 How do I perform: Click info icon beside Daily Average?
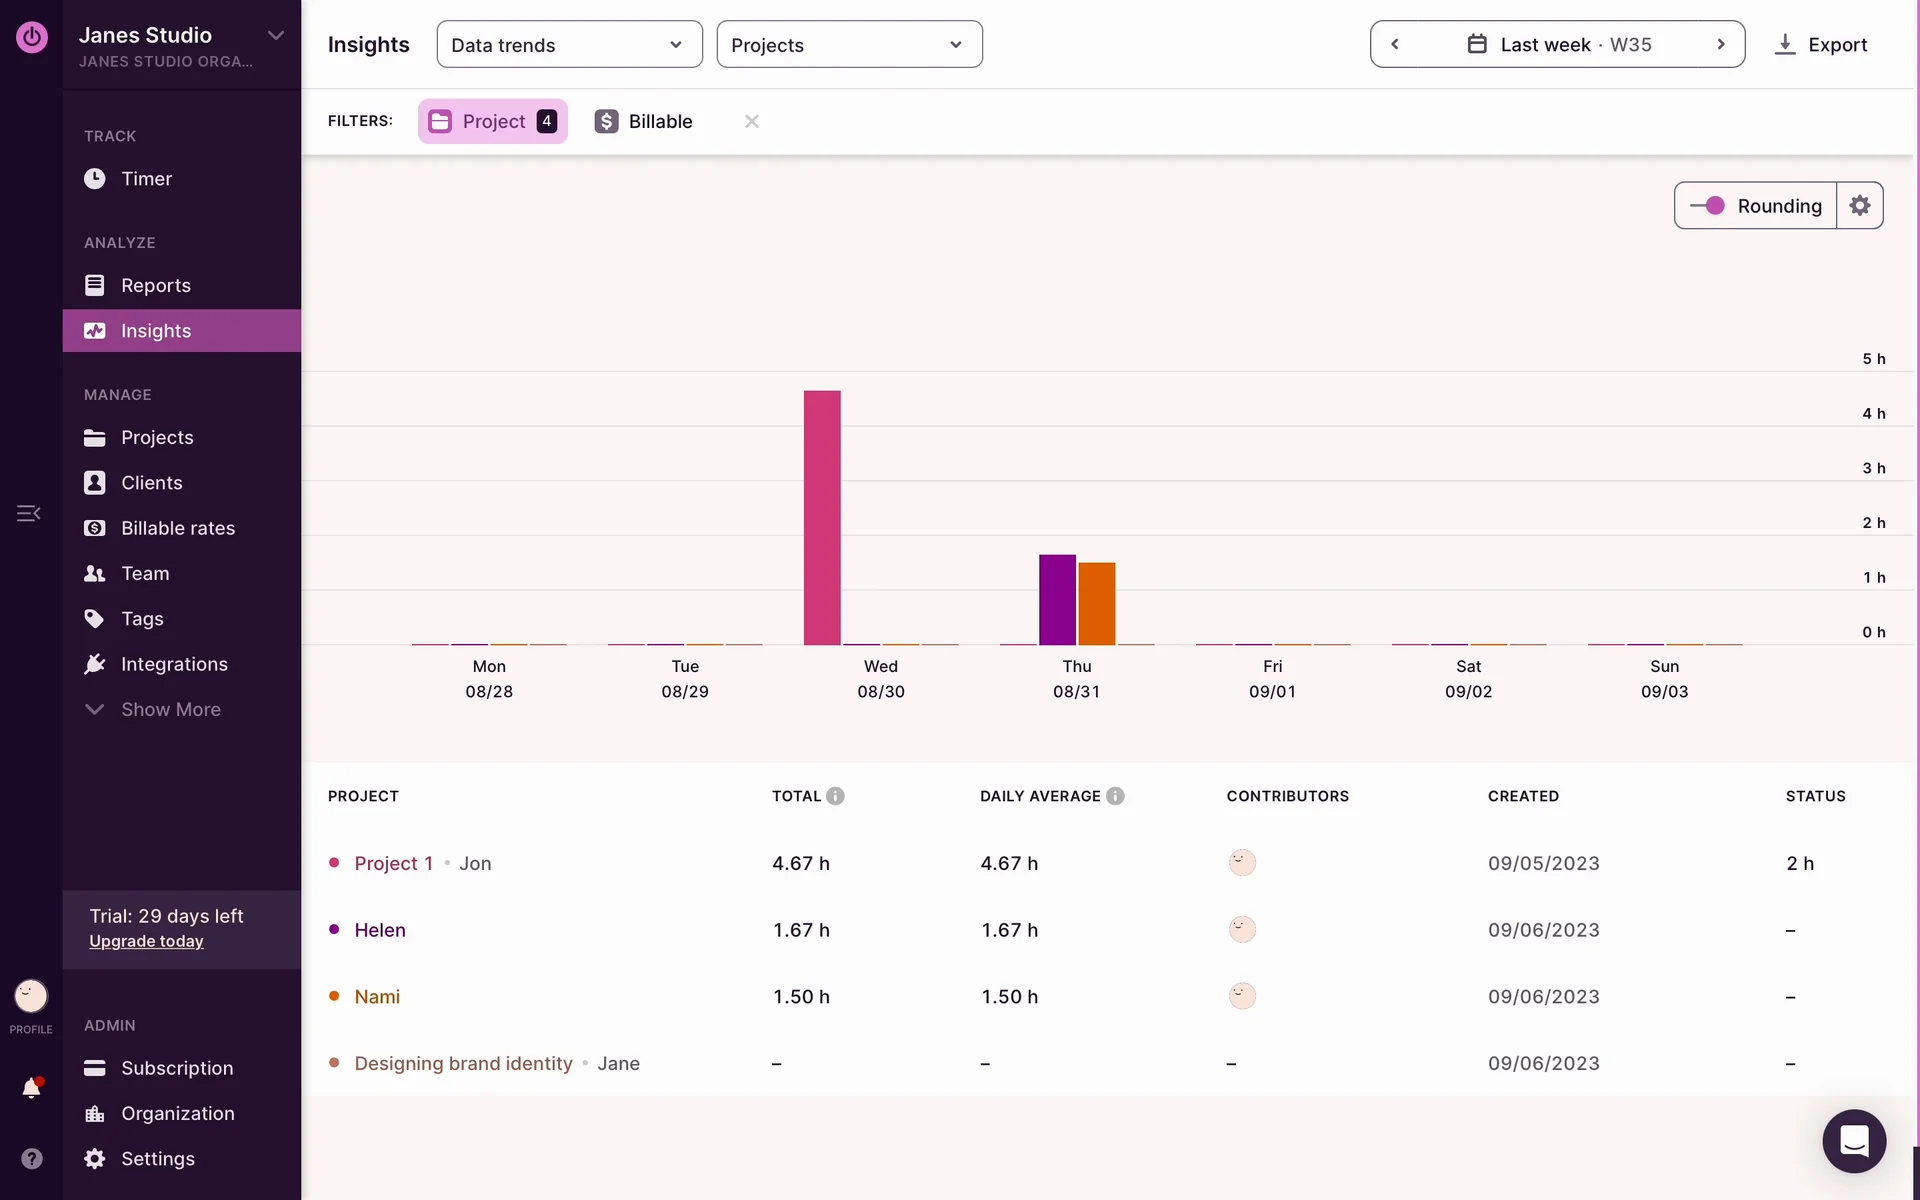1115,796
